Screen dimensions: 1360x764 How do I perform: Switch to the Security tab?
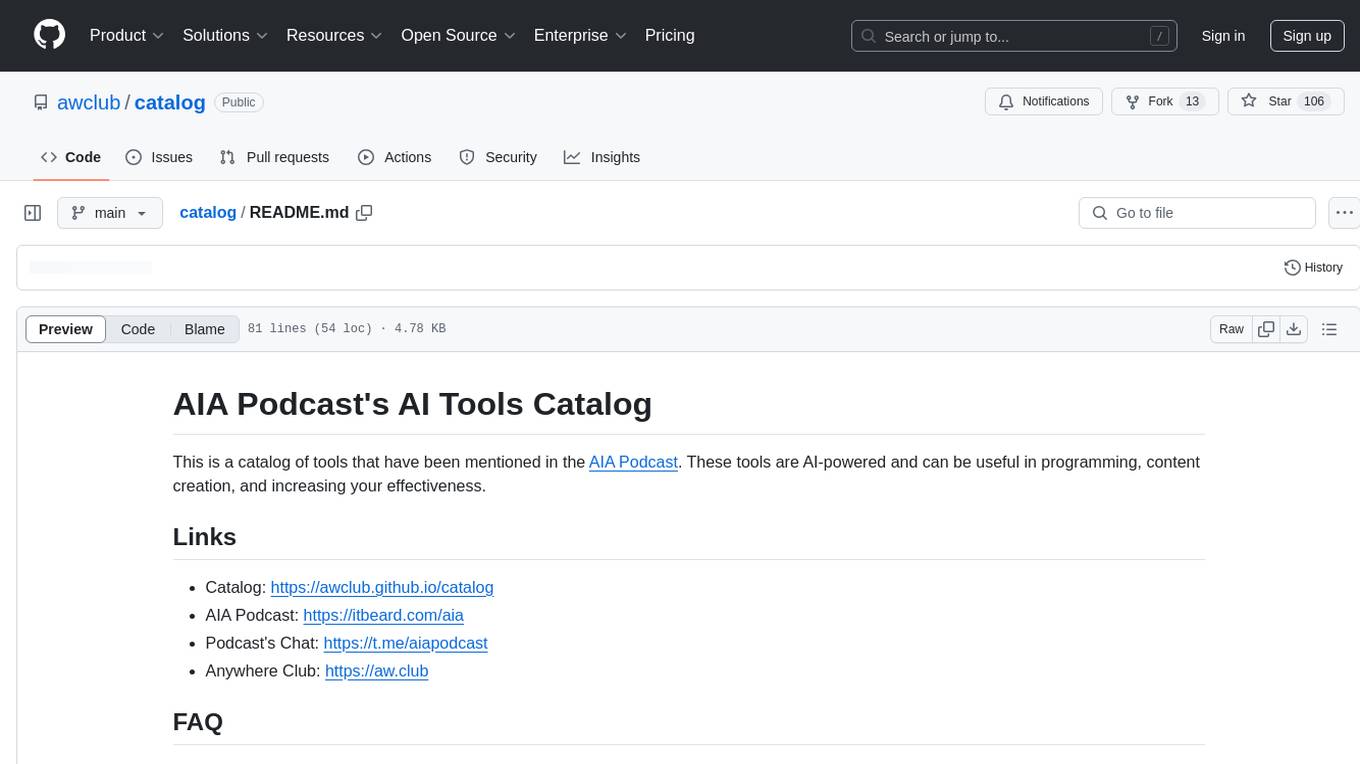498,157
